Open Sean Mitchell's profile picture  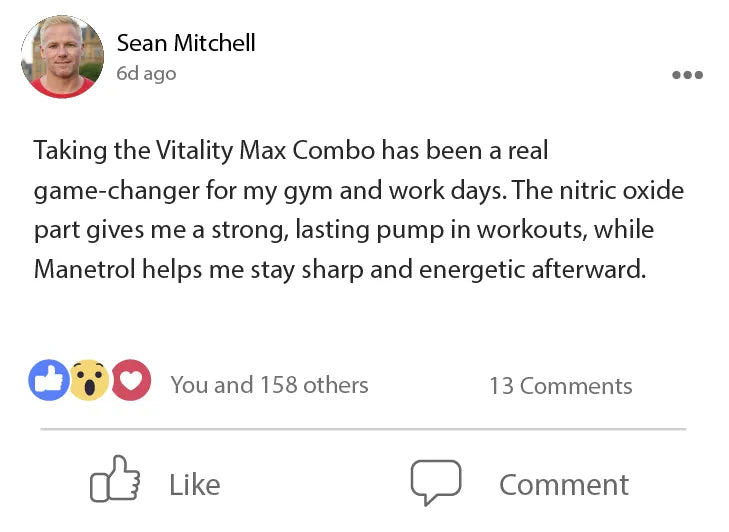[x=63, y=56]
